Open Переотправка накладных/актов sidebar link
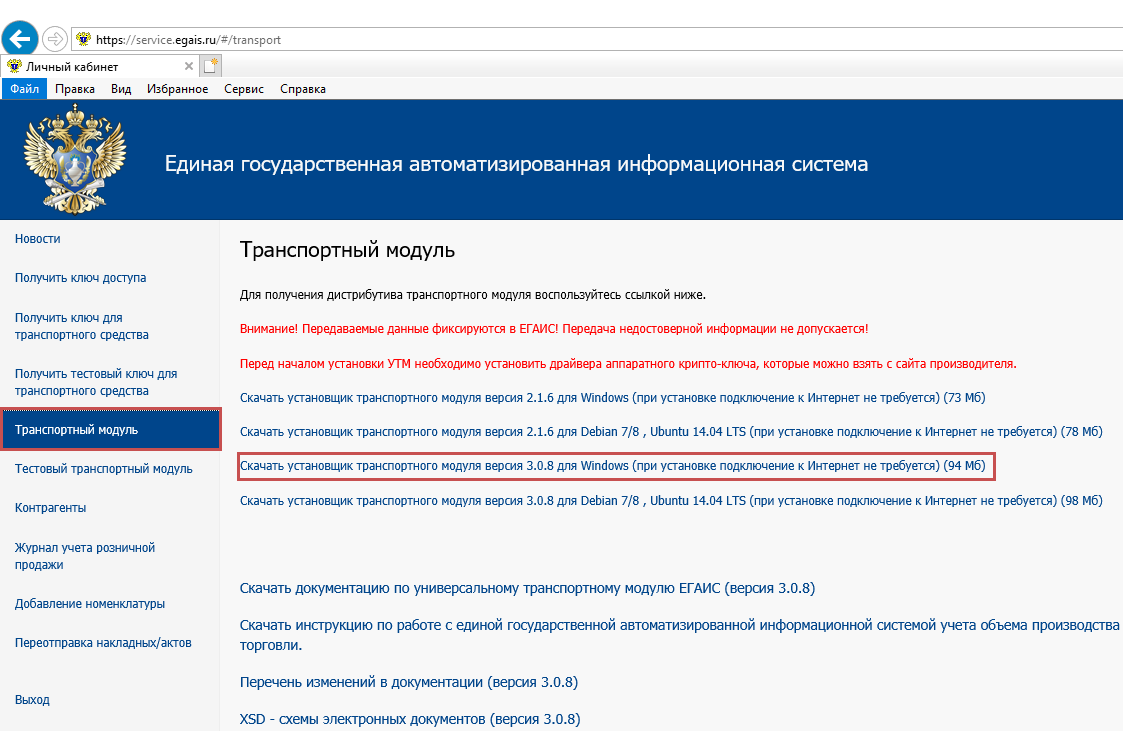The image size is (1123, 731). [103, 642]
